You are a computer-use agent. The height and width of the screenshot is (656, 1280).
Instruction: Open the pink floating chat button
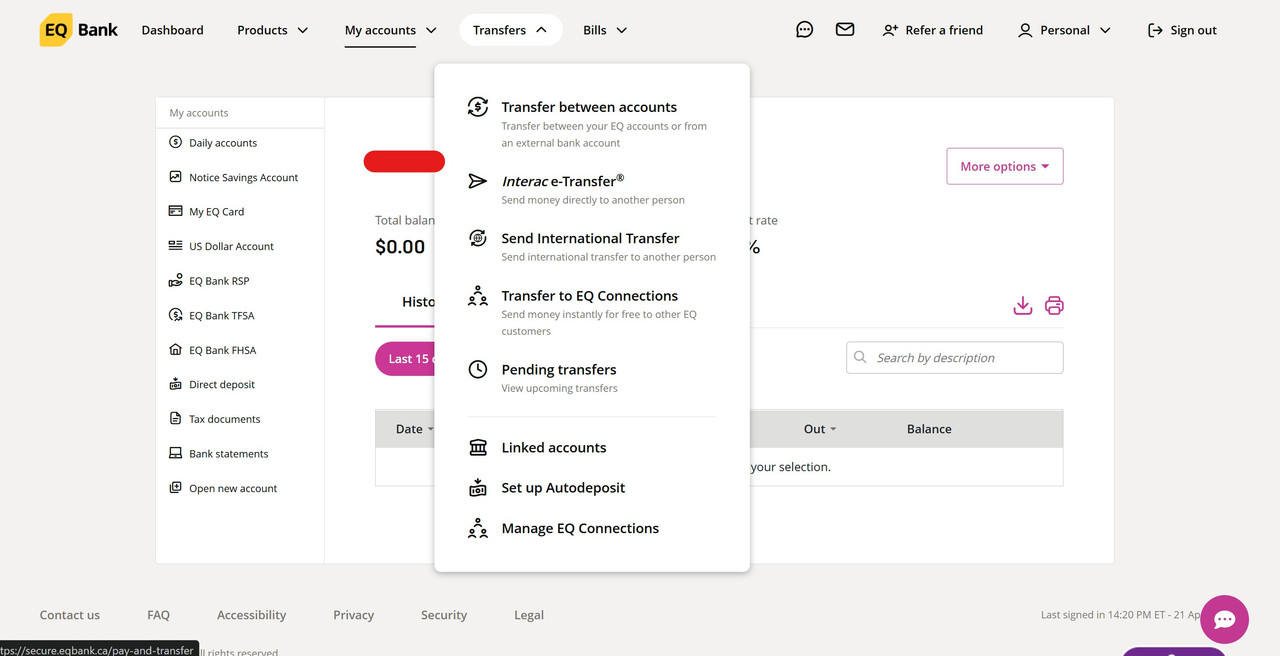click(1225, 620)
